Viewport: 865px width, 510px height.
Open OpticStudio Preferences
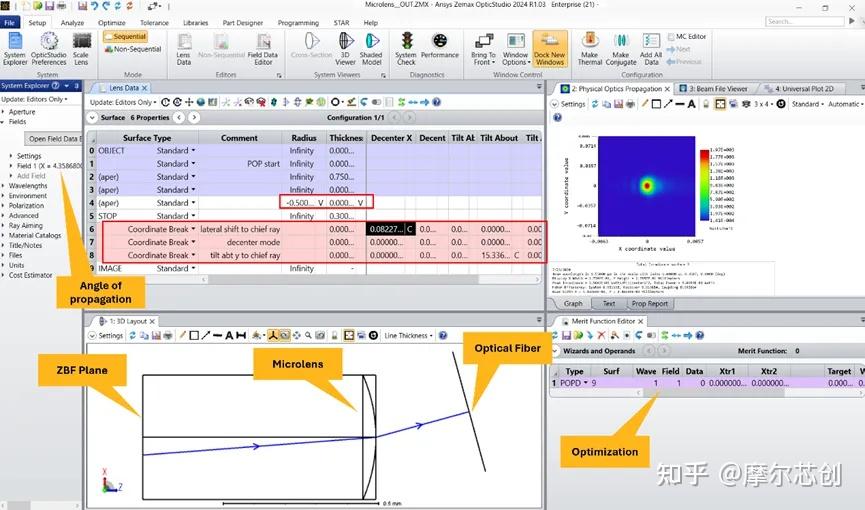click(49, 49)
